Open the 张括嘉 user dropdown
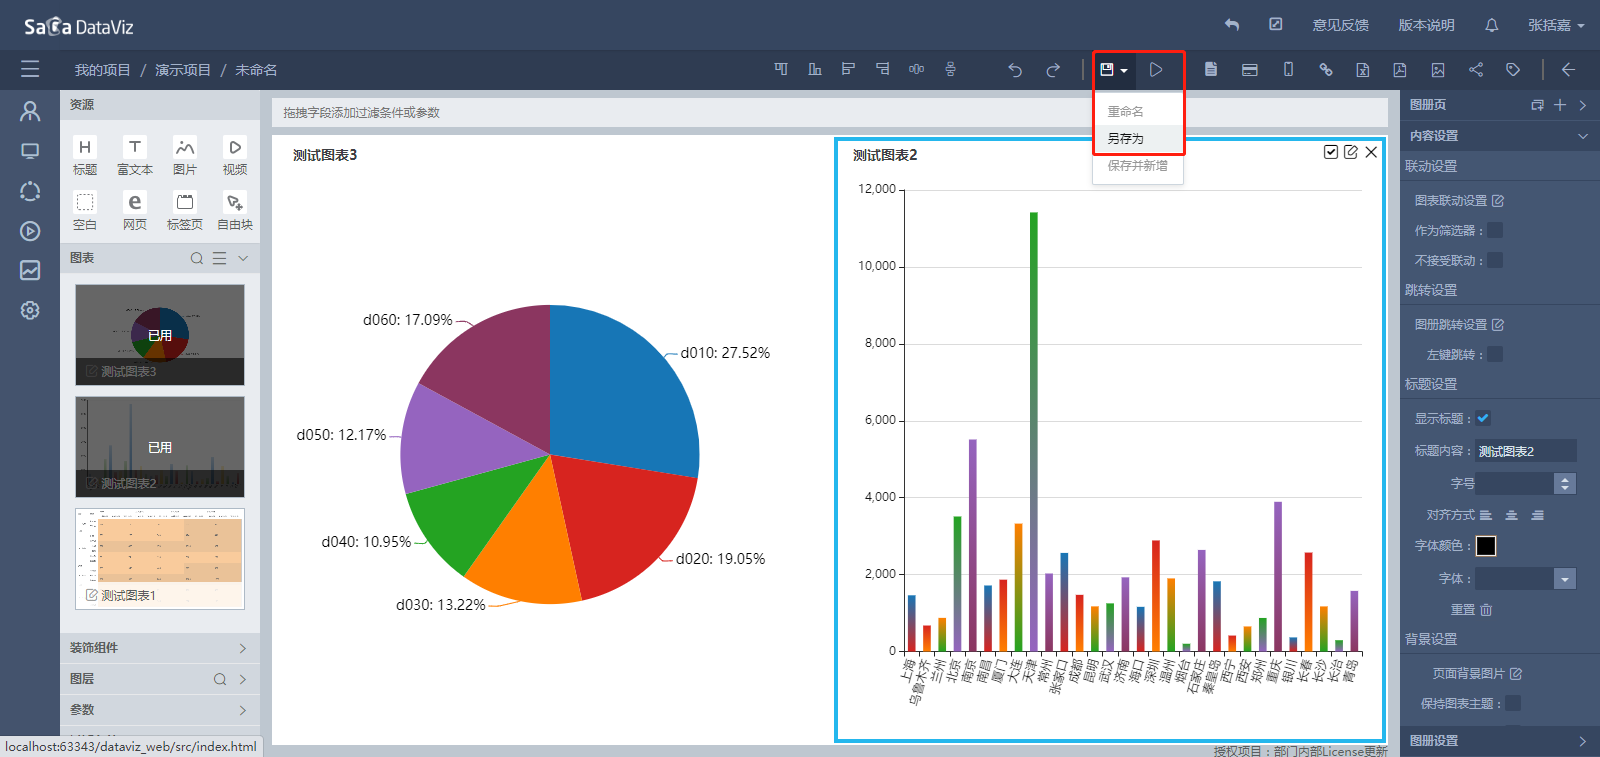This screenshot has height=757, width=1600. coord(1556,25)
